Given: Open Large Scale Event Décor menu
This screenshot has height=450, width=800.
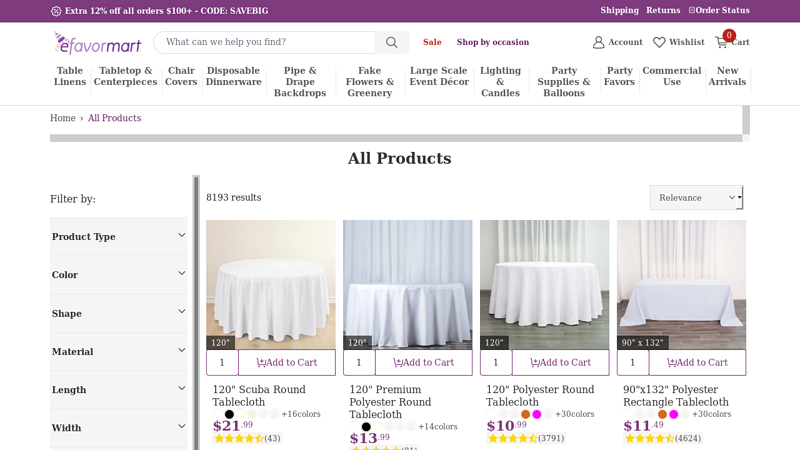Looking at the screenshot, I should 439,76.
